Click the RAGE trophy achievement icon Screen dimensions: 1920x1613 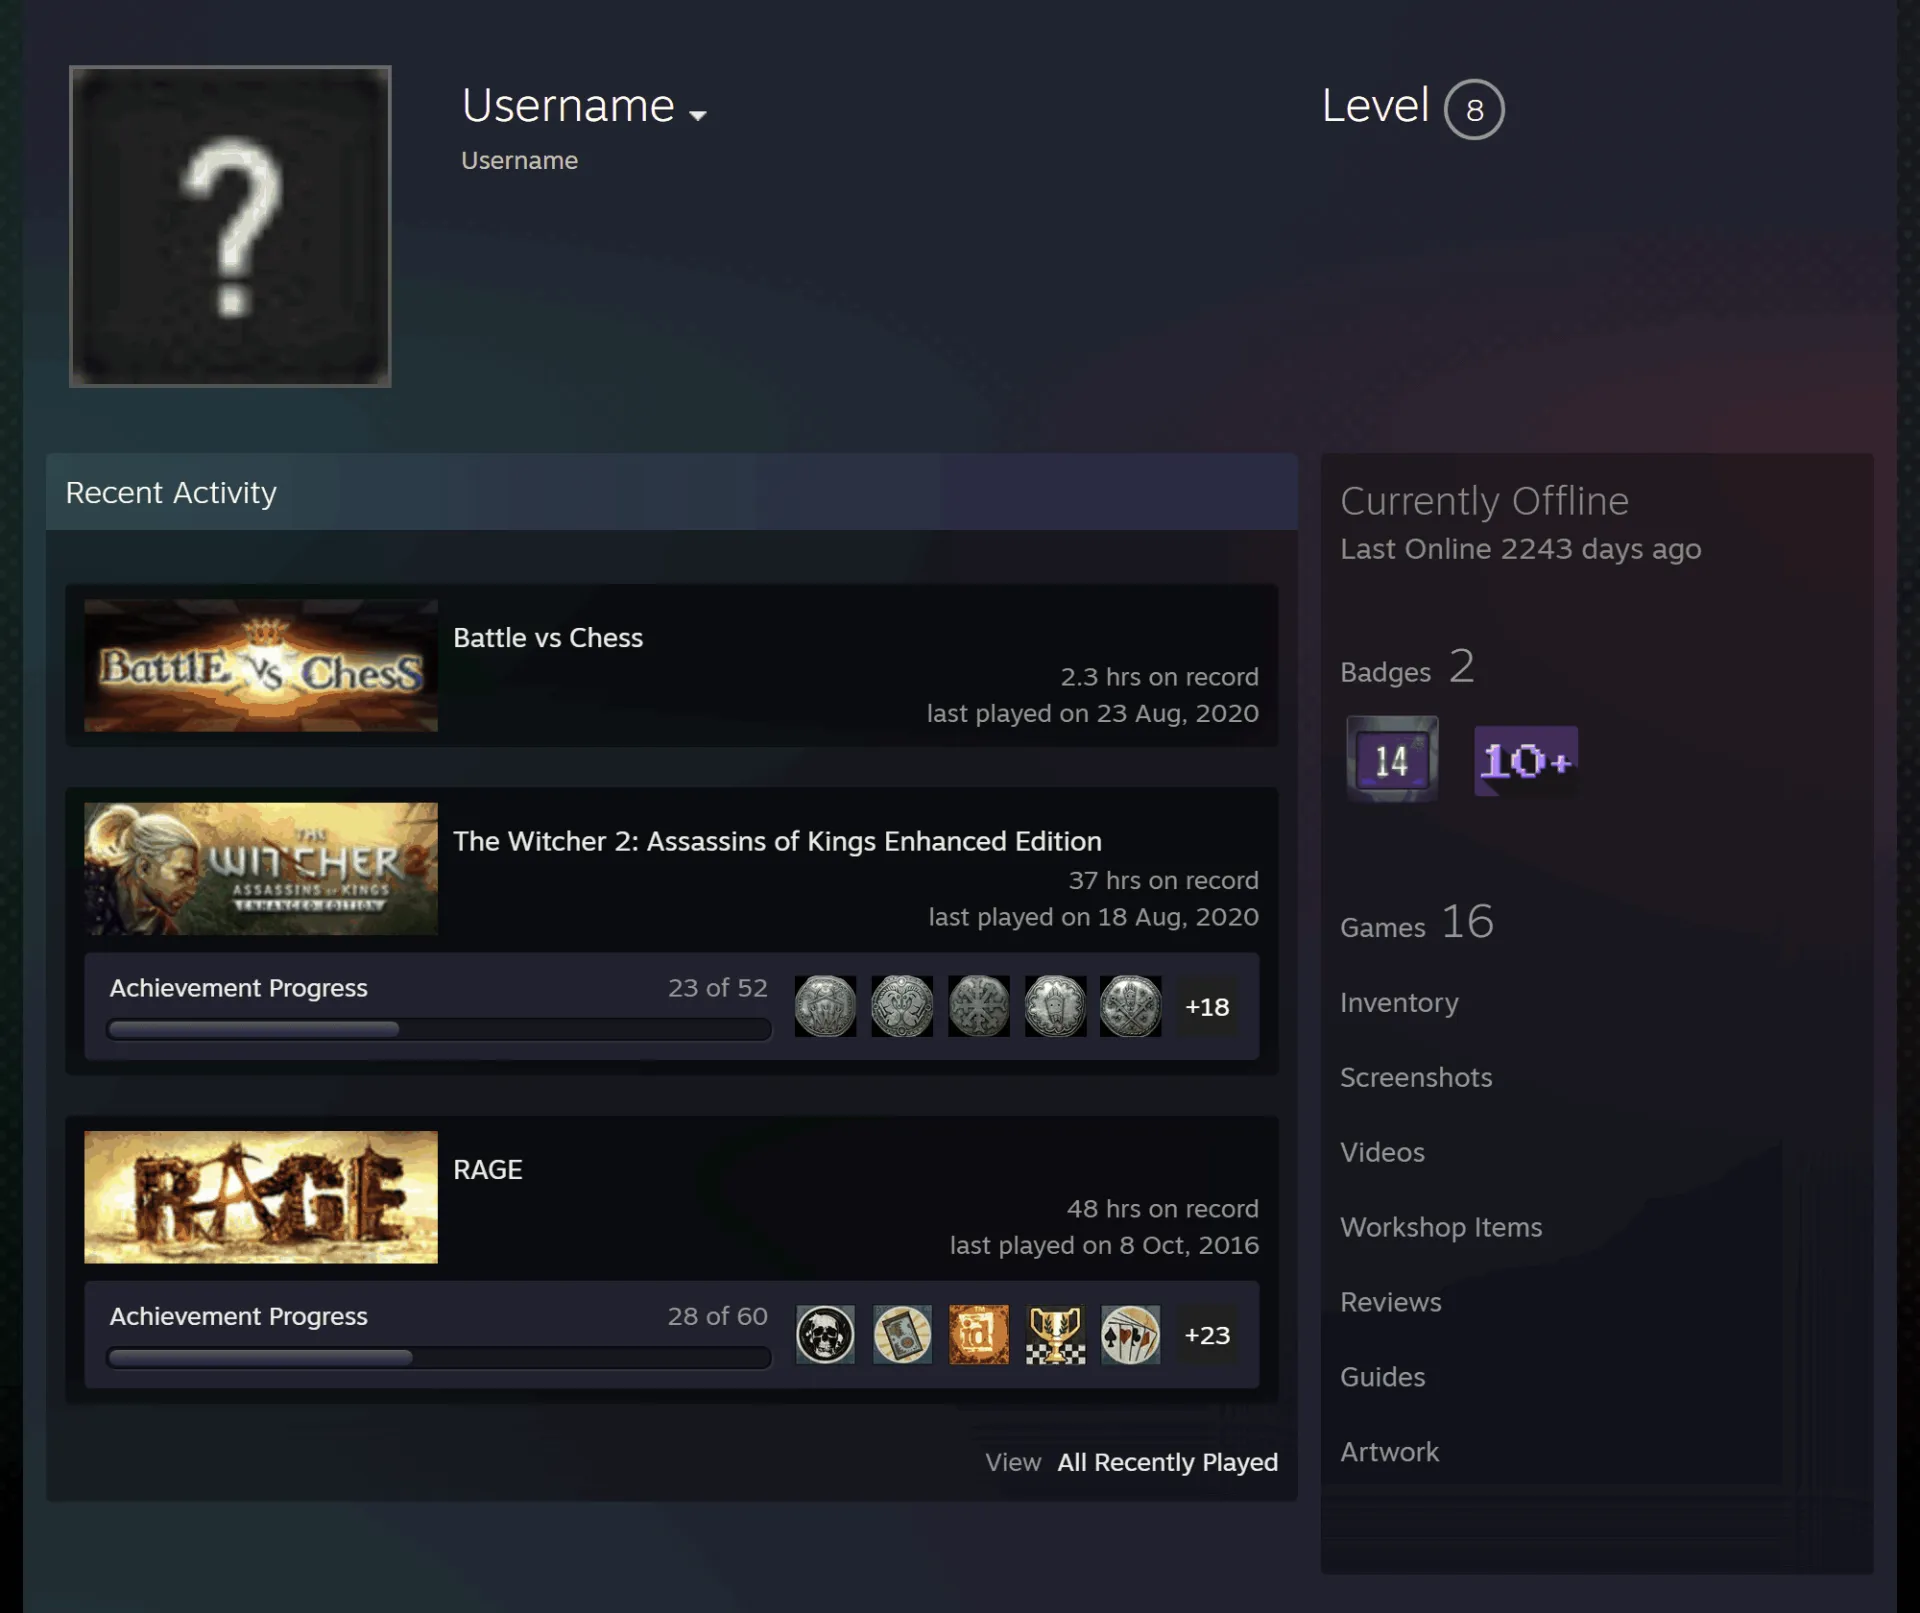1054,1334
